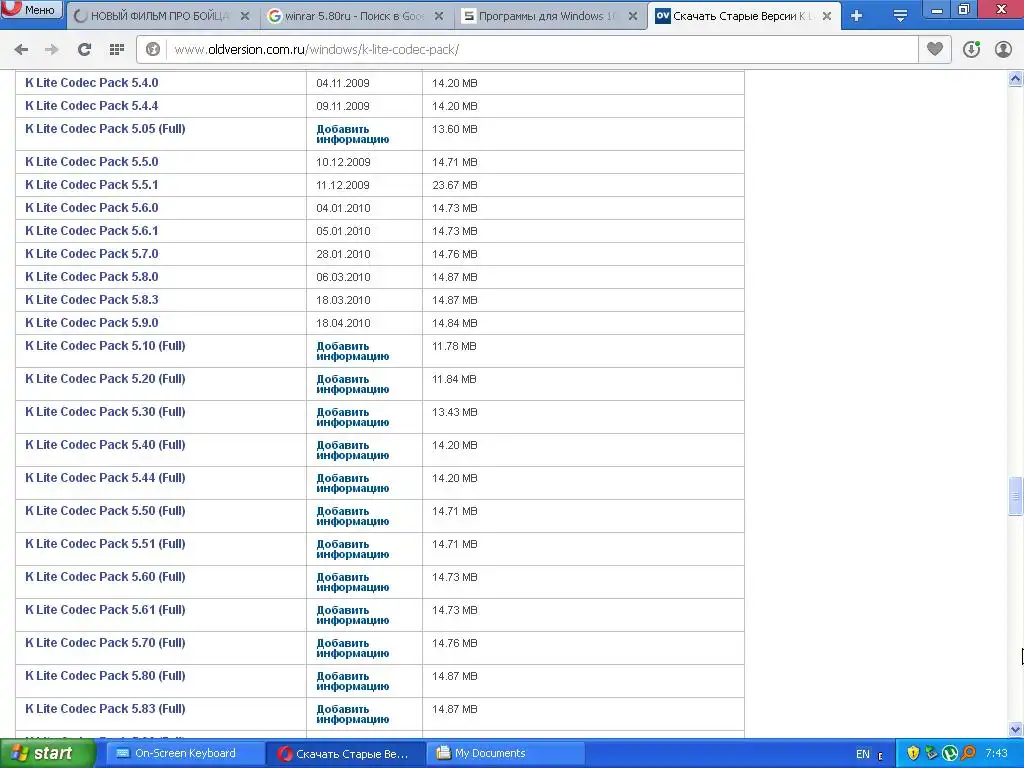Click Добавить информацию for 5.30 (Full) row
The image size is (1024, 768).
[x=353, y=417]
